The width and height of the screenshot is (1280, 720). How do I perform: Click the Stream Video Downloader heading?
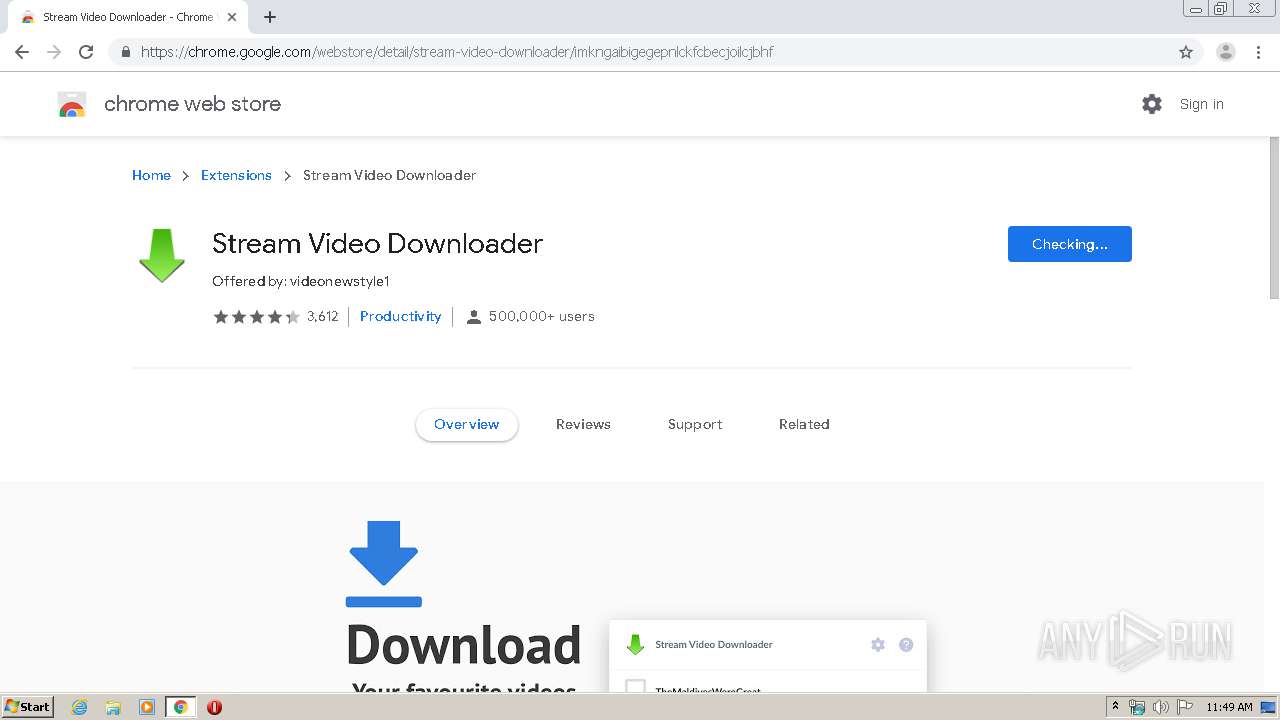click(377, 243)
